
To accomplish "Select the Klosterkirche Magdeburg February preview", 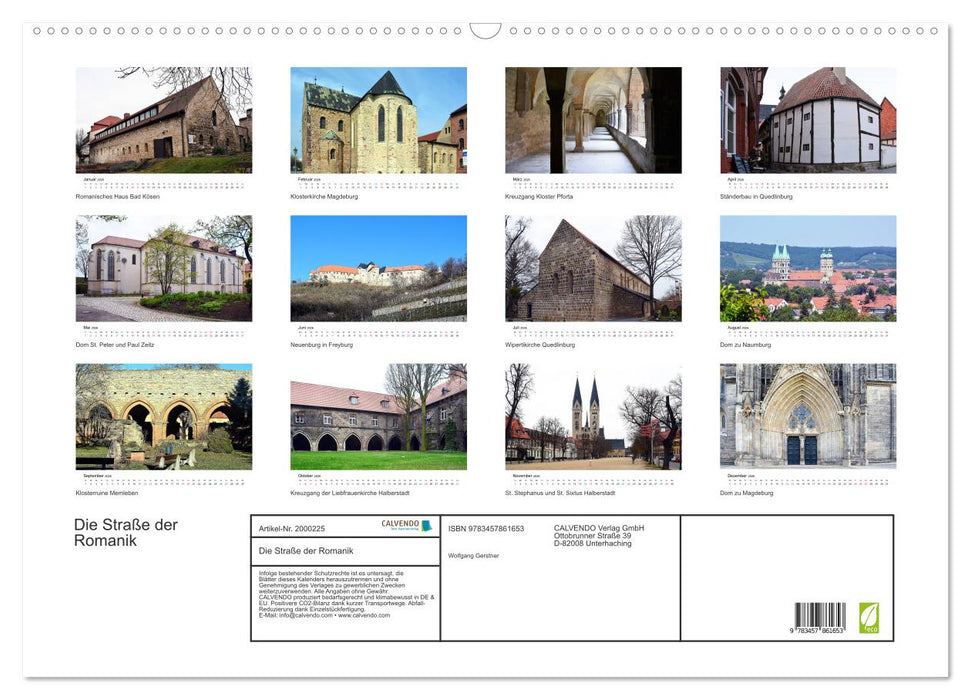I will coord(378,121).
